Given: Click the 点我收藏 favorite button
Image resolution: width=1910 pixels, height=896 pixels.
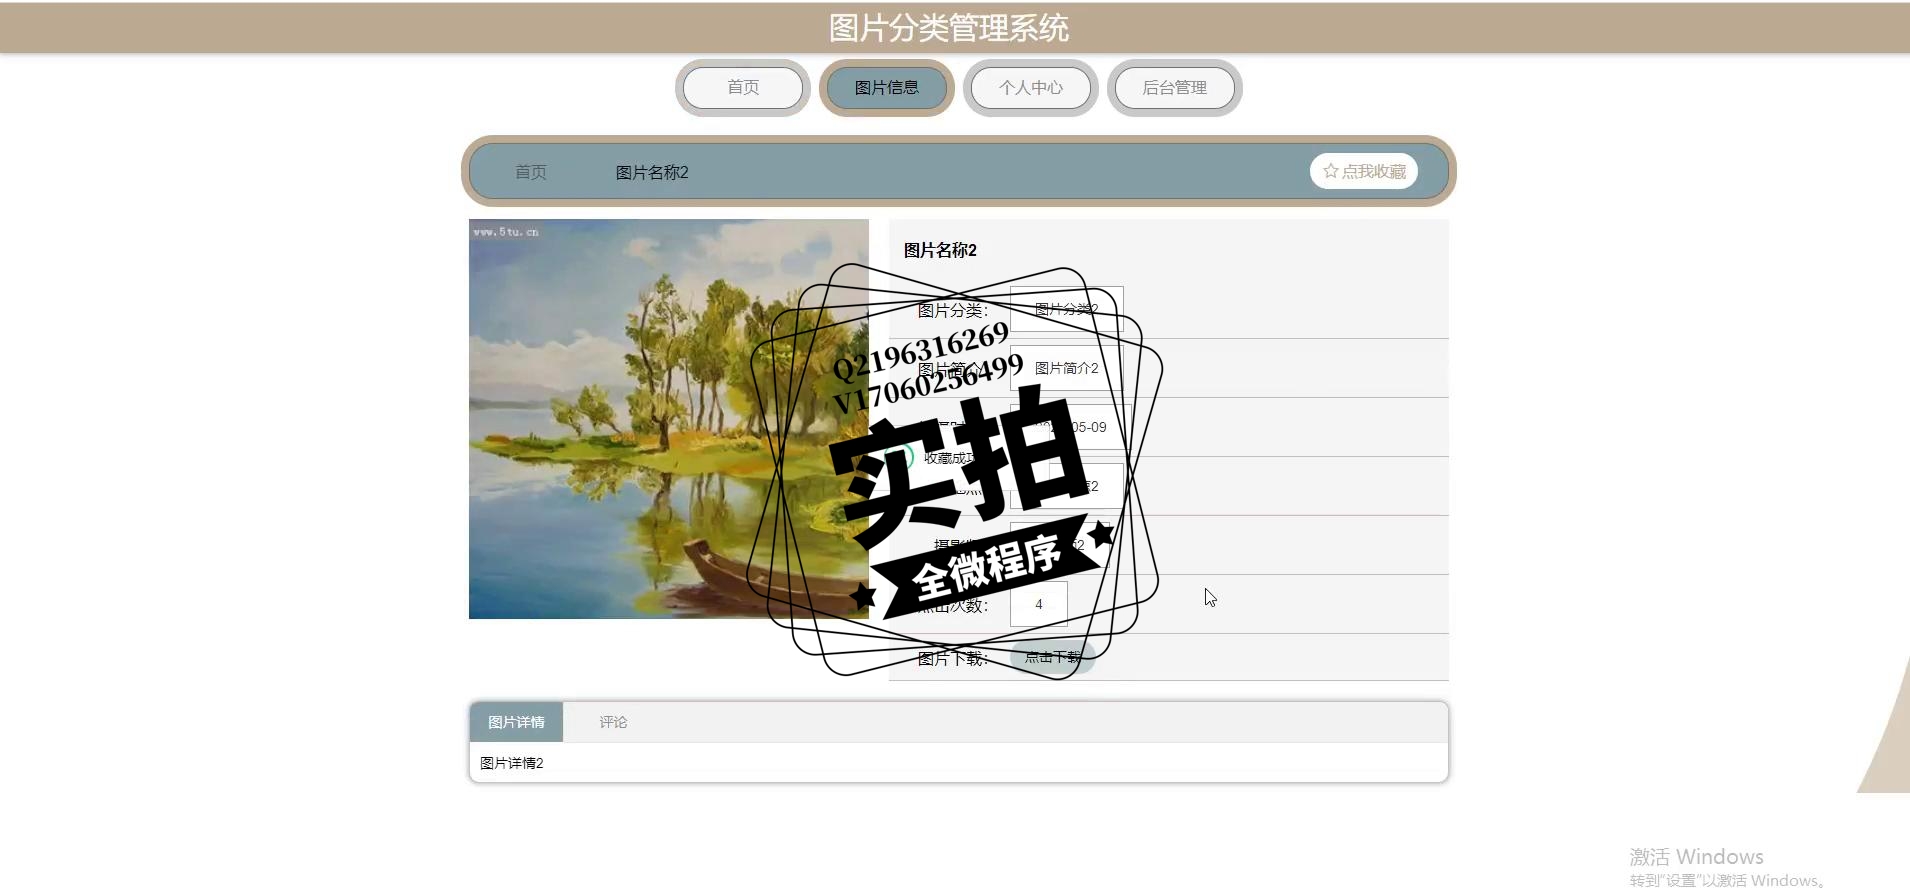Looking at the screenshot, I should click(x=1364, y=171).
